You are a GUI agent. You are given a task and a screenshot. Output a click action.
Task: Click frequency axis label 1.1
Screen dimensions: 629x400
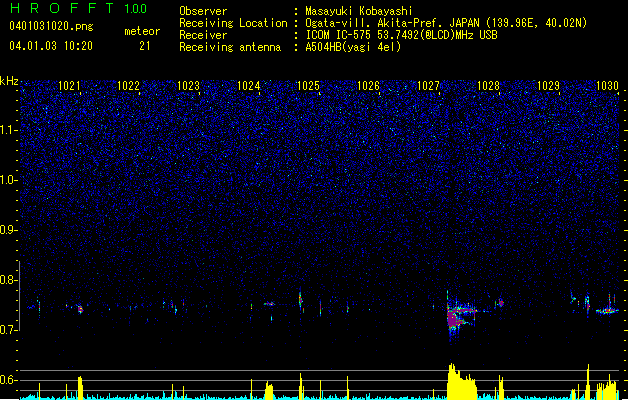pos(9,130)
